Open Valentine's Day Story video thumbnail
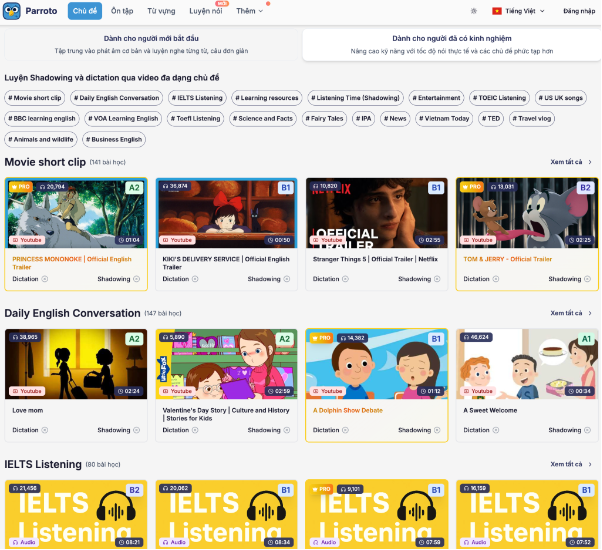 (226, 363)
